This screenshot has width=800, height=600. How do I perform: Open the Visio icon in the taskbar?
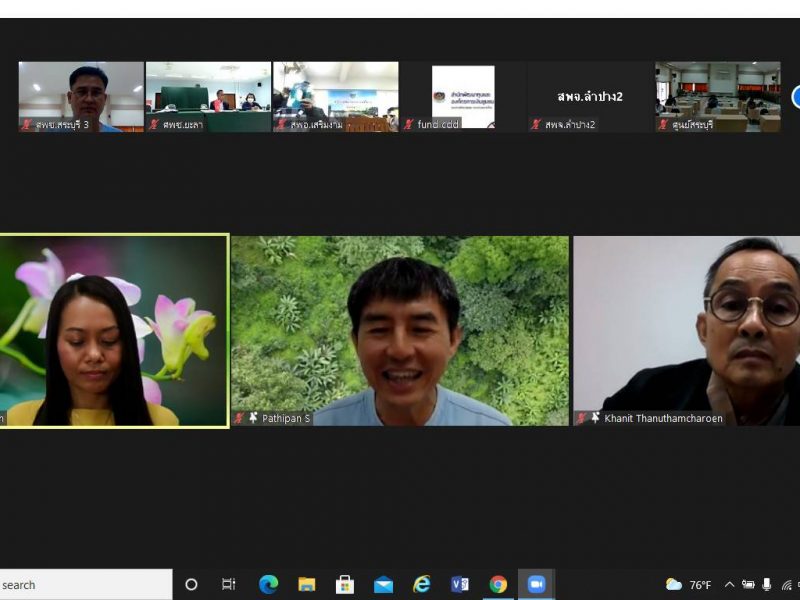(x=460, y=585)
